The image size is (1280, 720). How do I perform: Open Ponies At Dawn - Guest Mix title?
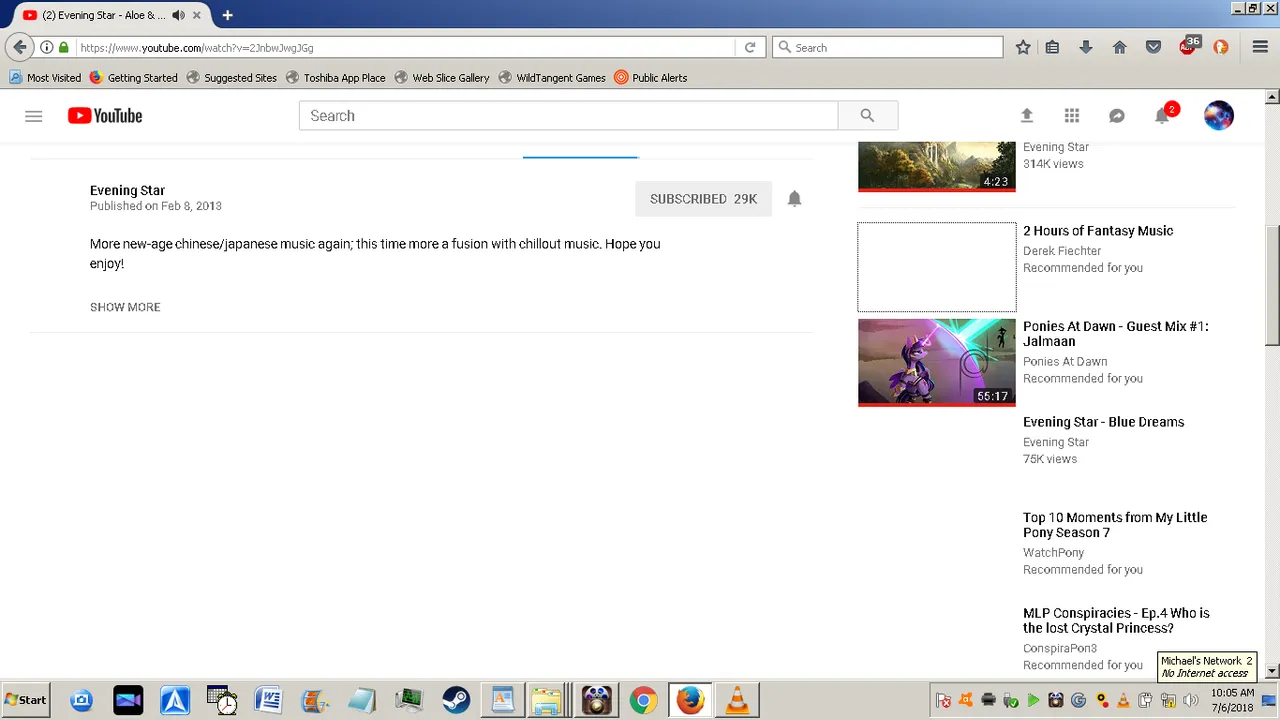tap(1116, 334)
